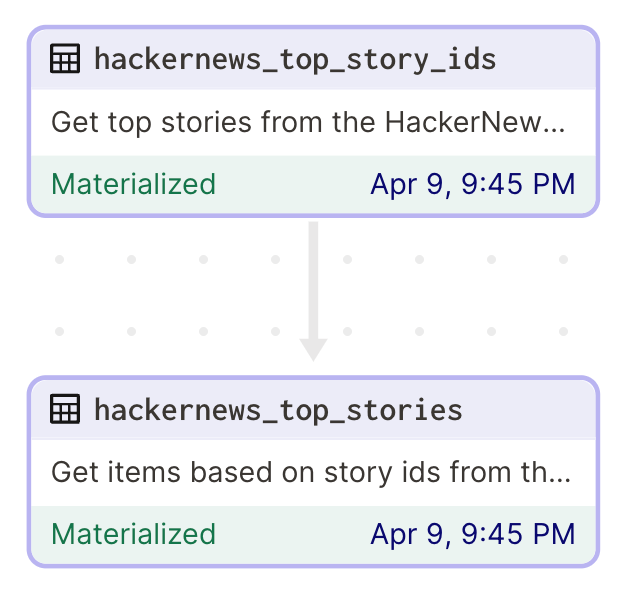Click the table icon beside hackernews_top_stories

[65, 409]
